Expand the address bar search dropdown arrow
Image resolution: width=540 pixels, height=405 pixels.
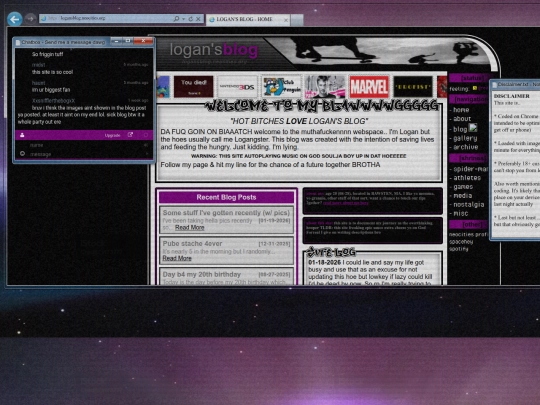(x=184, y=19)
